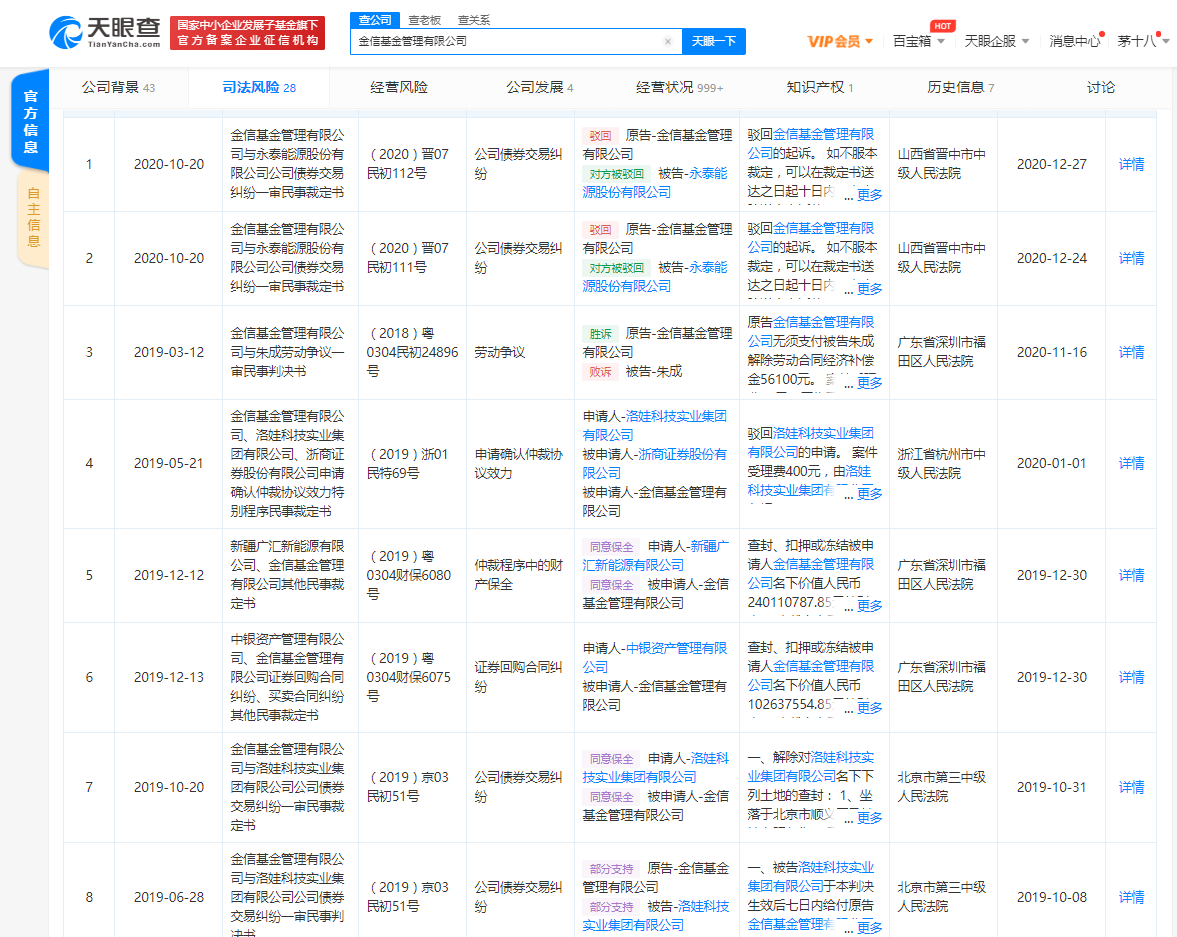Select the 自主信息 side tab
Viewport: 1177px width, 937px height.
click(33, 218)
